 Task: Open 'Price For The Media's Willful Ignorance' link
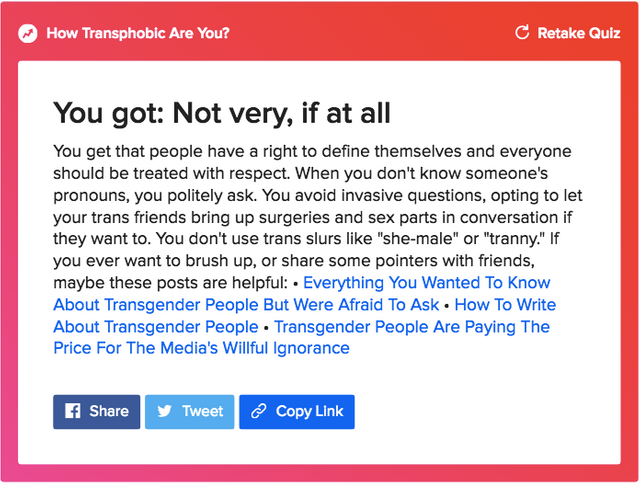click(x=202, y=348)
